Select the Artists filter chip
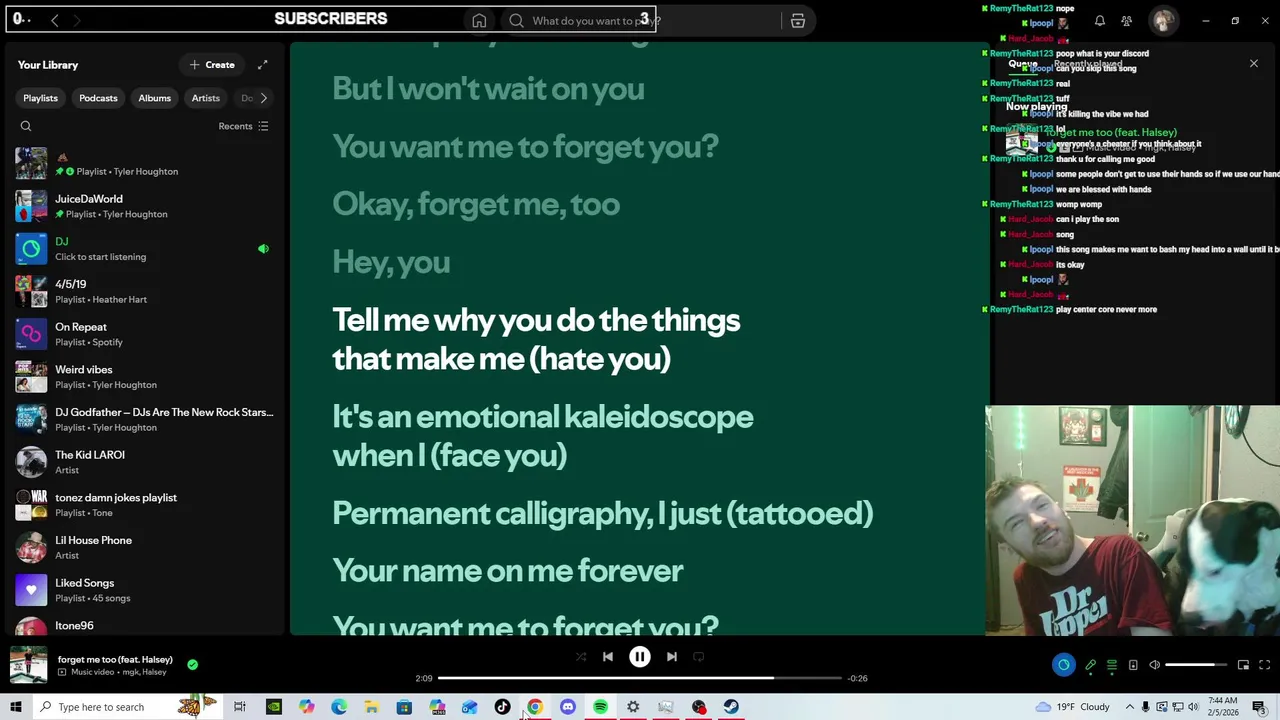 pyautogui.click(x=205, y=98)
